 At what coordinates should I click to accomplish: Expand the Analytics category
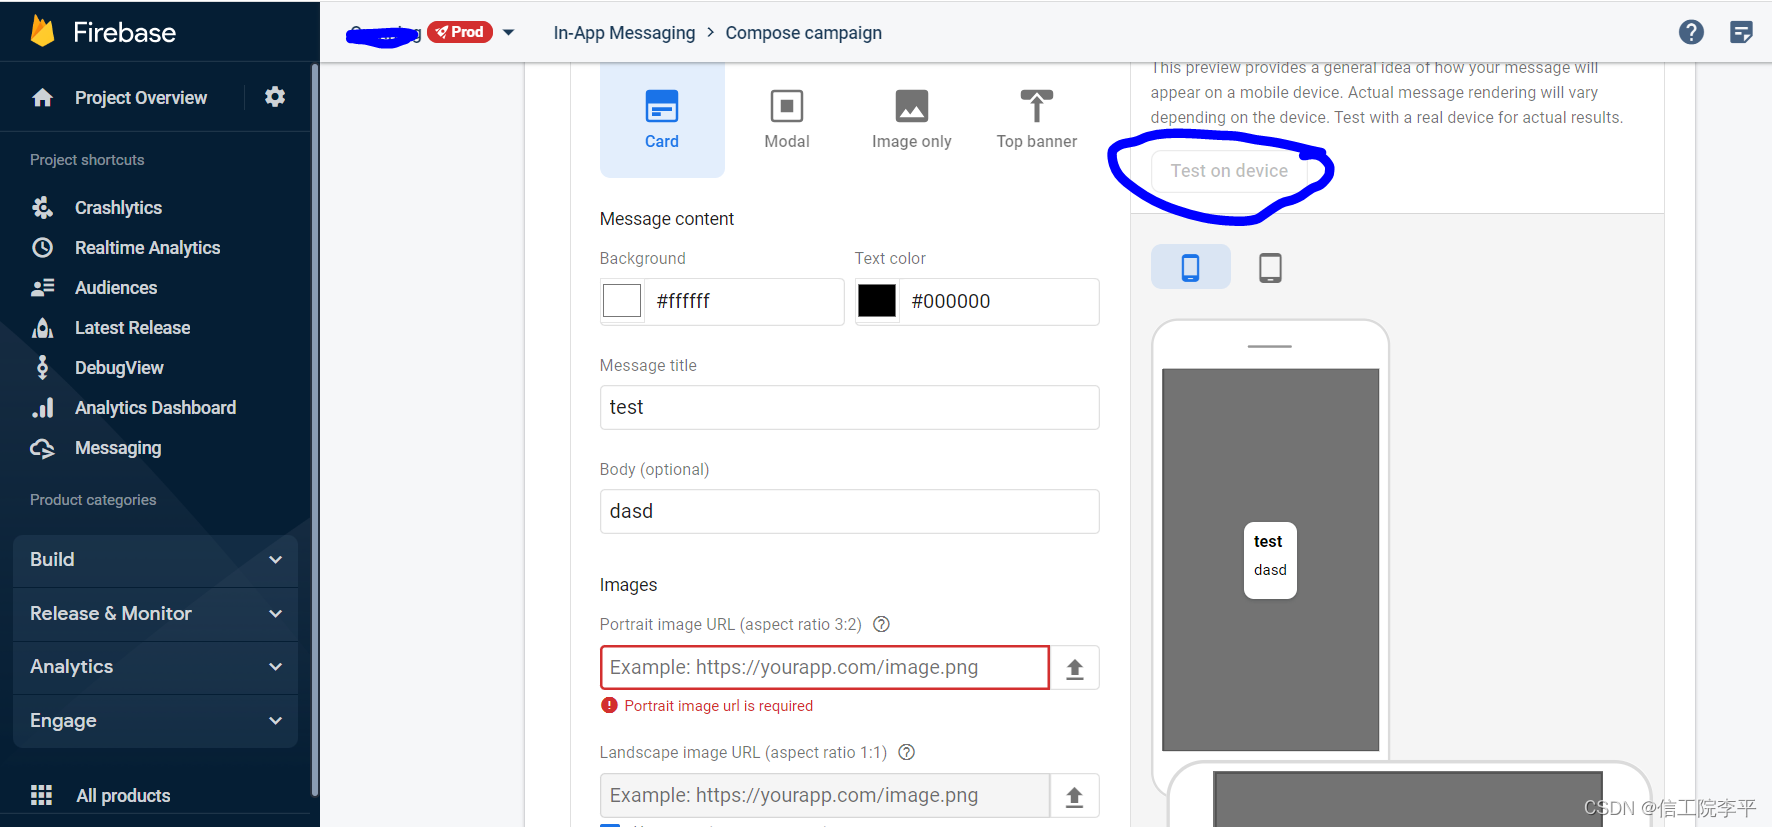155,667
